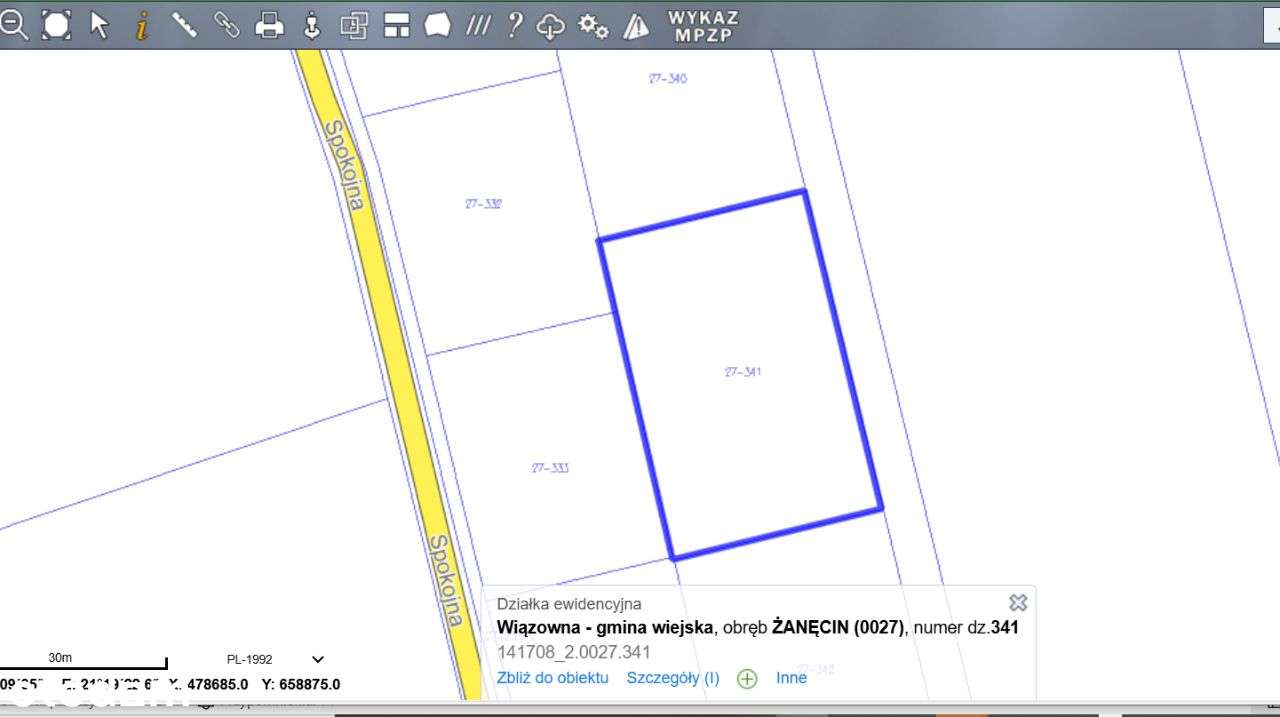Click the full extent view icon
Screen dimensions: 1280x717
(x=56, y=25)
